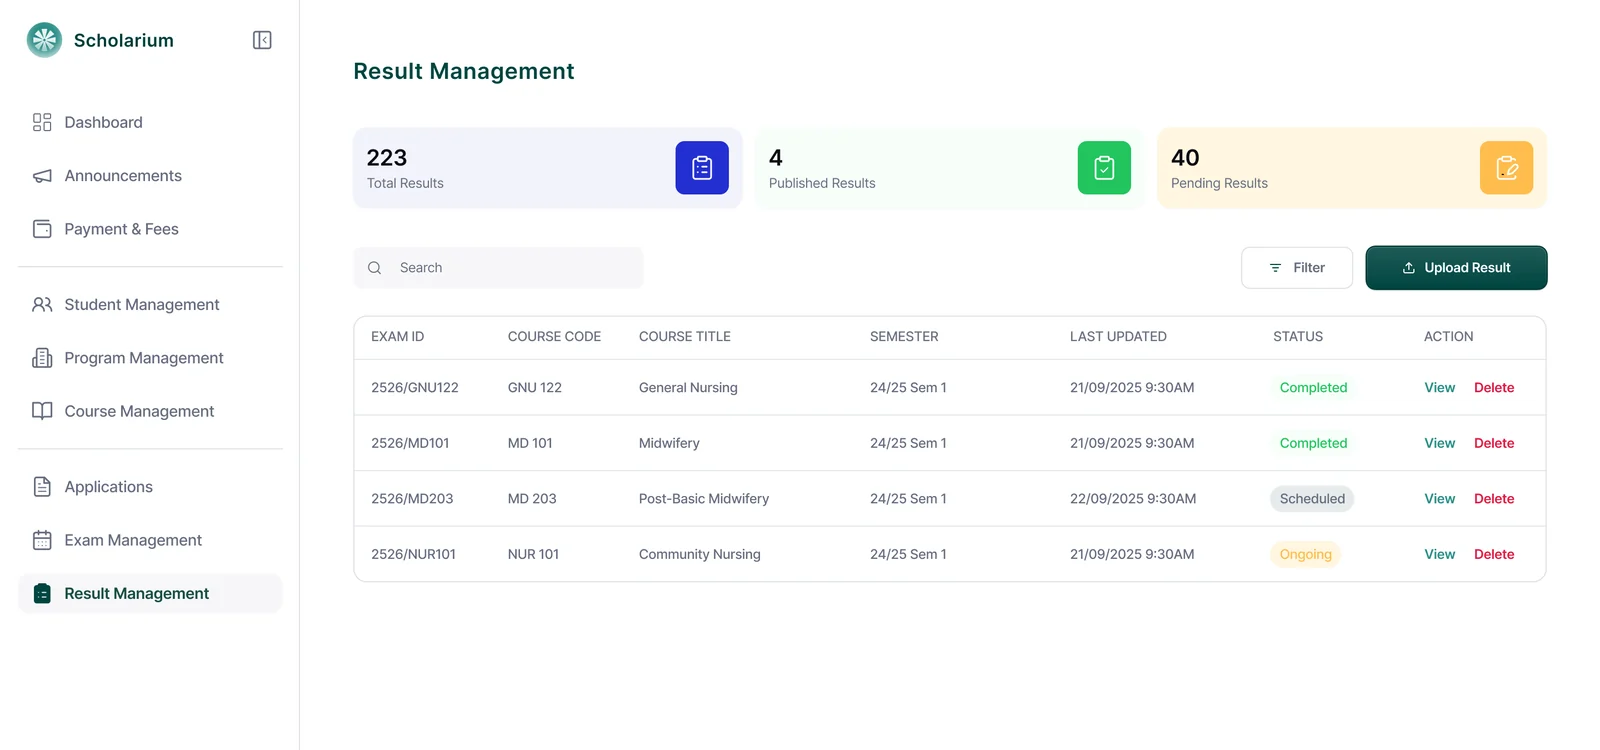Screen dimensions: 1600x750
Task: Delete the Community Nursing result
Action: (1494, 554)
